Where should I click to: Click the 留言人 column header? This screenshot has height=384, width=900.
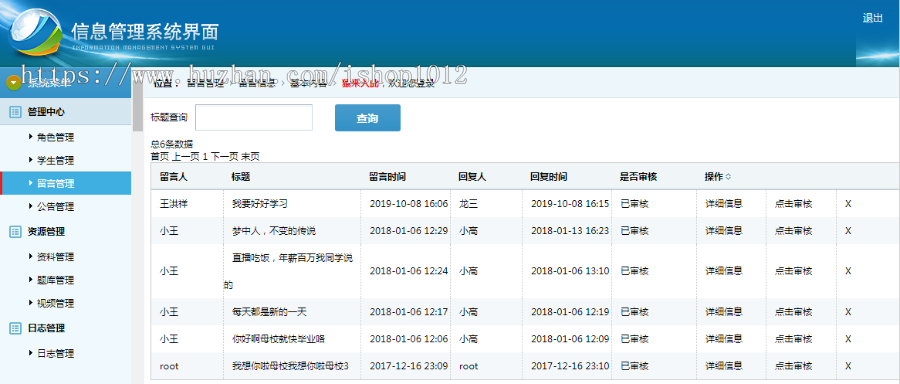pyautogui.click(x=173, y=177)
